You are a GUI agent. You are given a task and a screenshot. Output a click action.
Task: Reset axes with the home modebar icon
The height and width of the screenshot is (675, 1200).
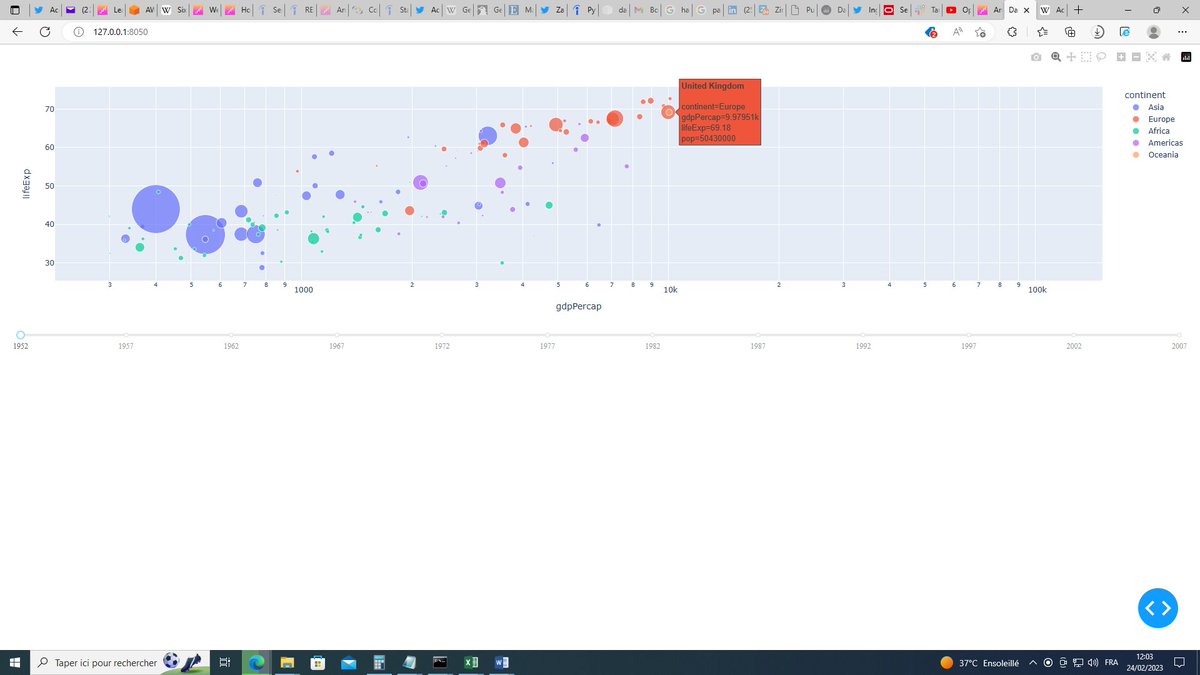[x=1166, y=57]
